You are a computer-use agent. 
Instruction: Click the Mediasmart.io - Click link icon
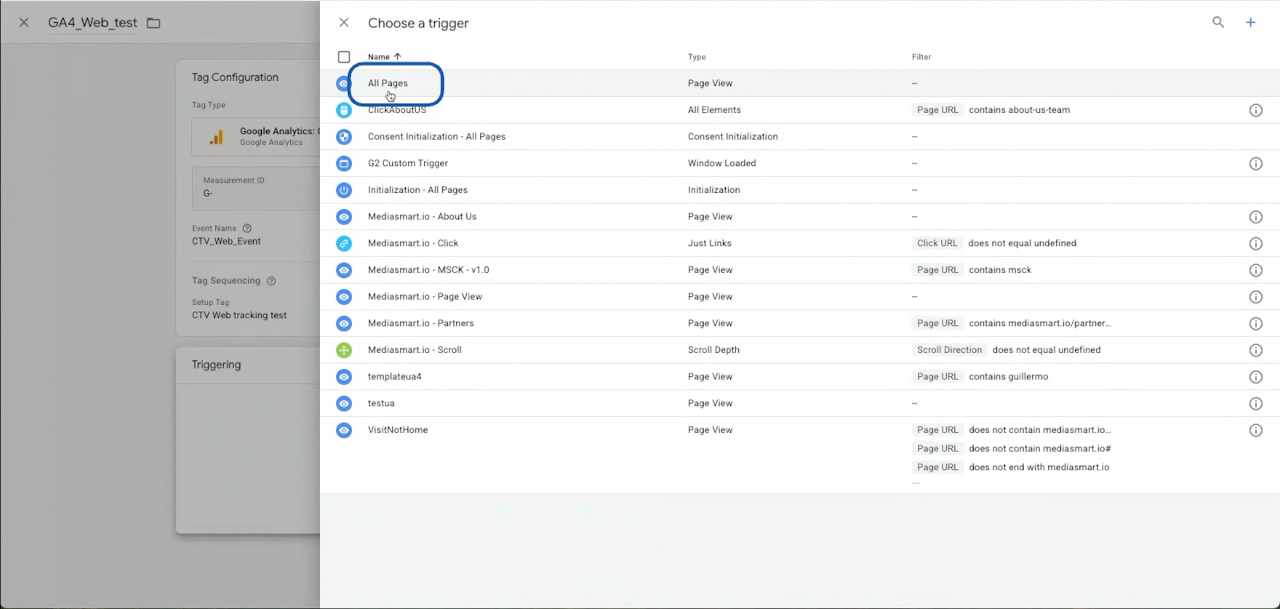point(344,243)
